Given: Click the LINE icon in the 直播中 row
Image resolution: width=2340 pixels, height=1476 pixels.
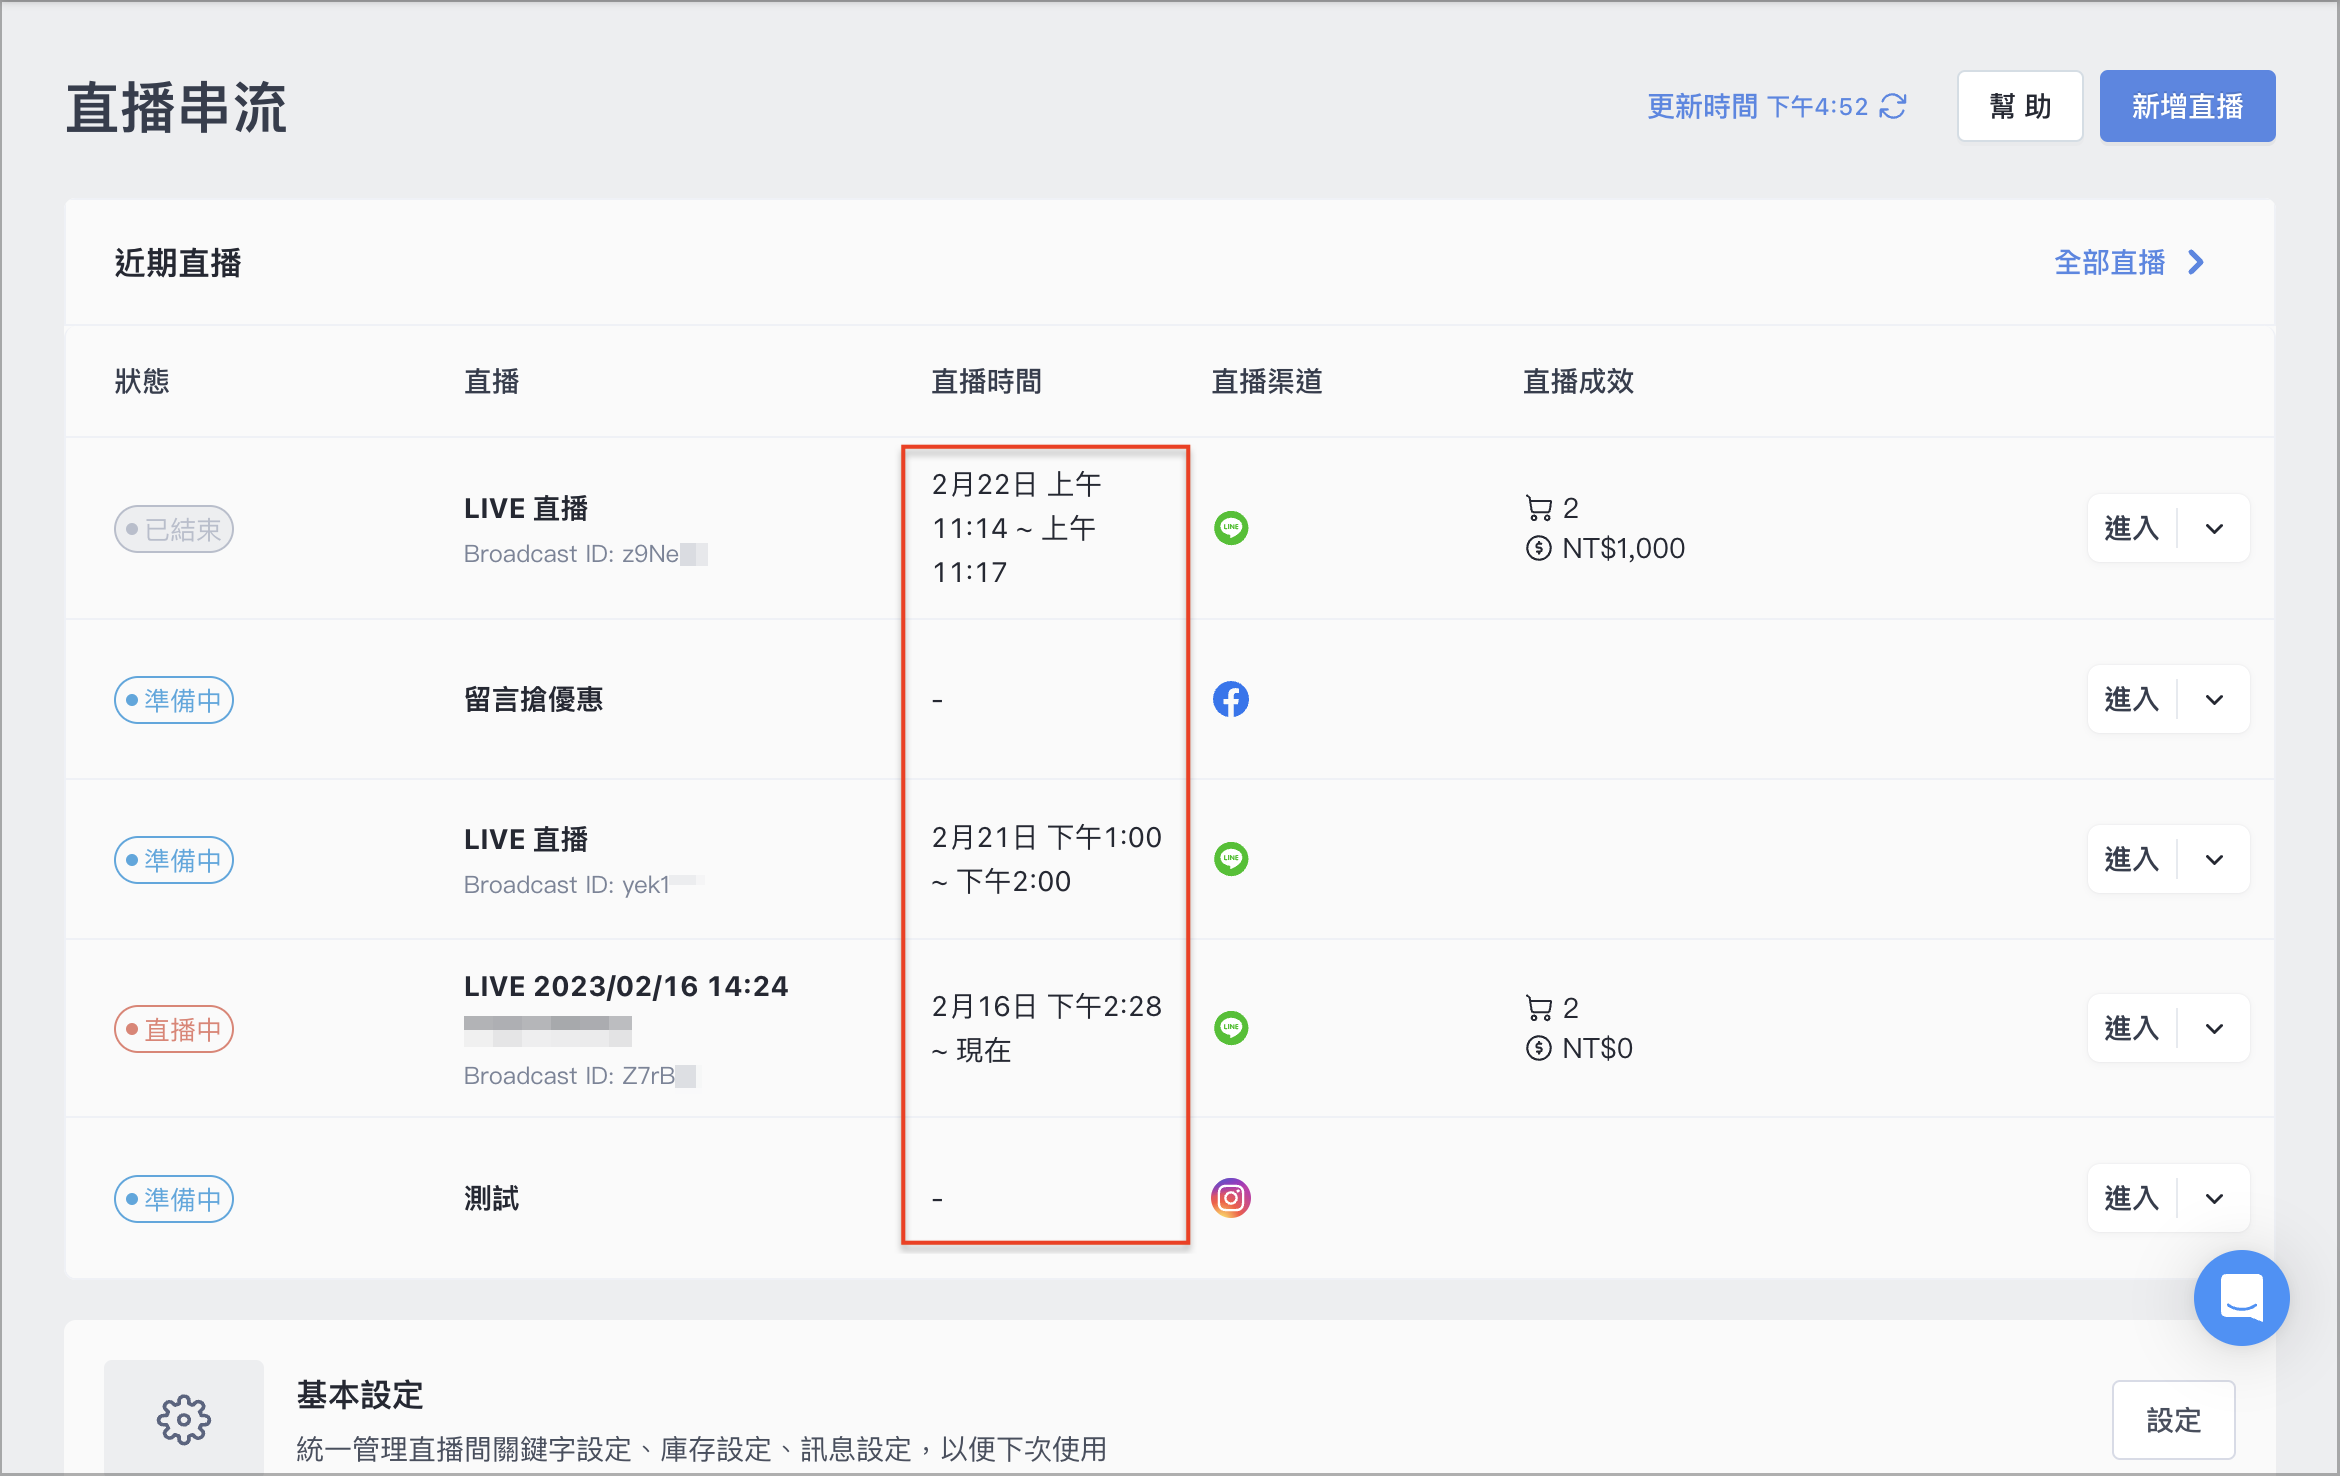Looking at the screenshot, I should (1231, 1028).
